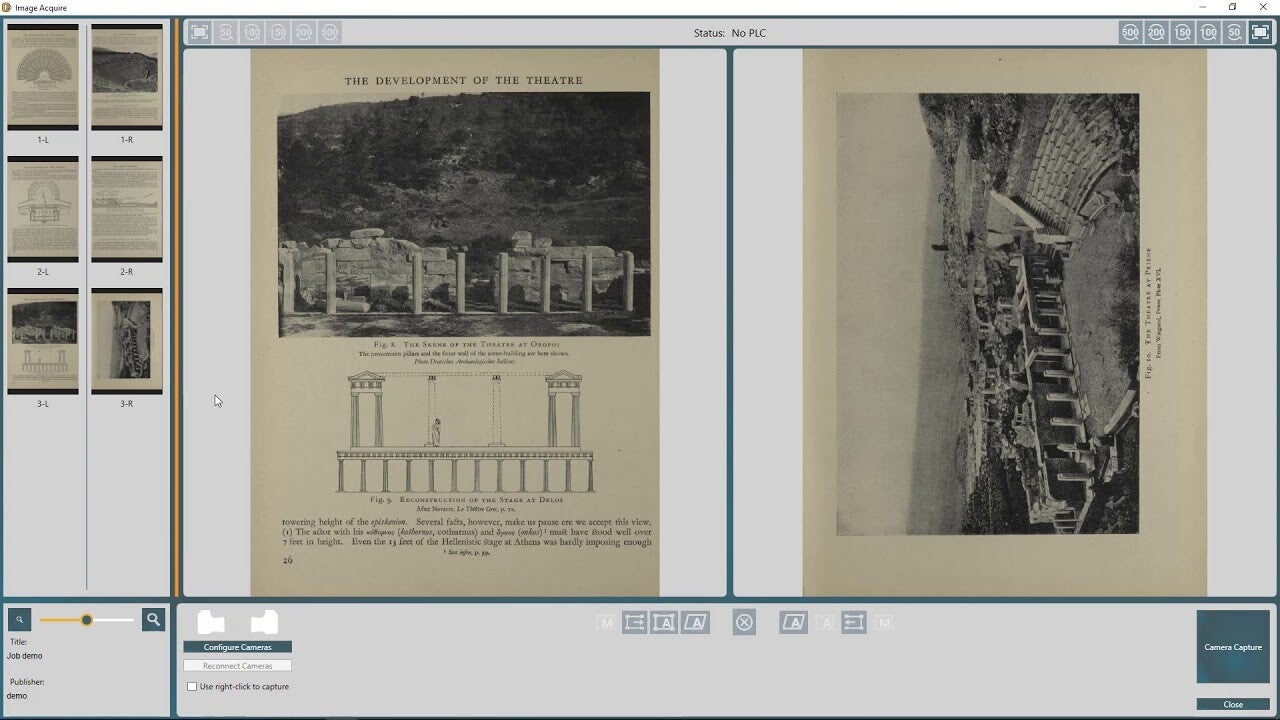Click fit-to-window icon in left viewer toolbar
1280x720 pixels.
pyautogui.click(x=200, y=32)
